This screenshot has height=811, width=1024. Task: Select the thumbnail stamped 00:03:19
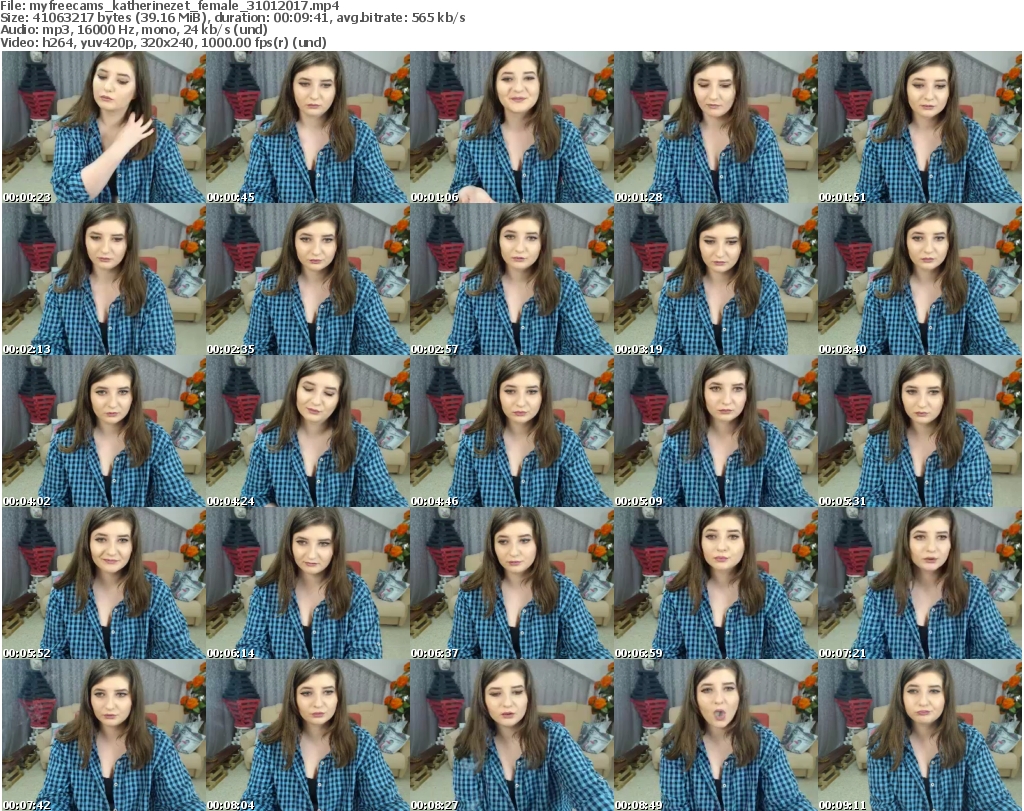pyautogui.click(x=716, y=279)
